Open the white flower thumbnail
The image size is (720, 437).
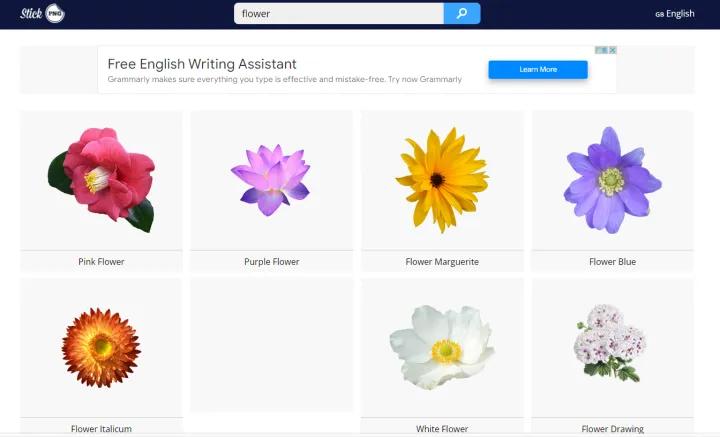pyautogui.click(x=442, y=347)
